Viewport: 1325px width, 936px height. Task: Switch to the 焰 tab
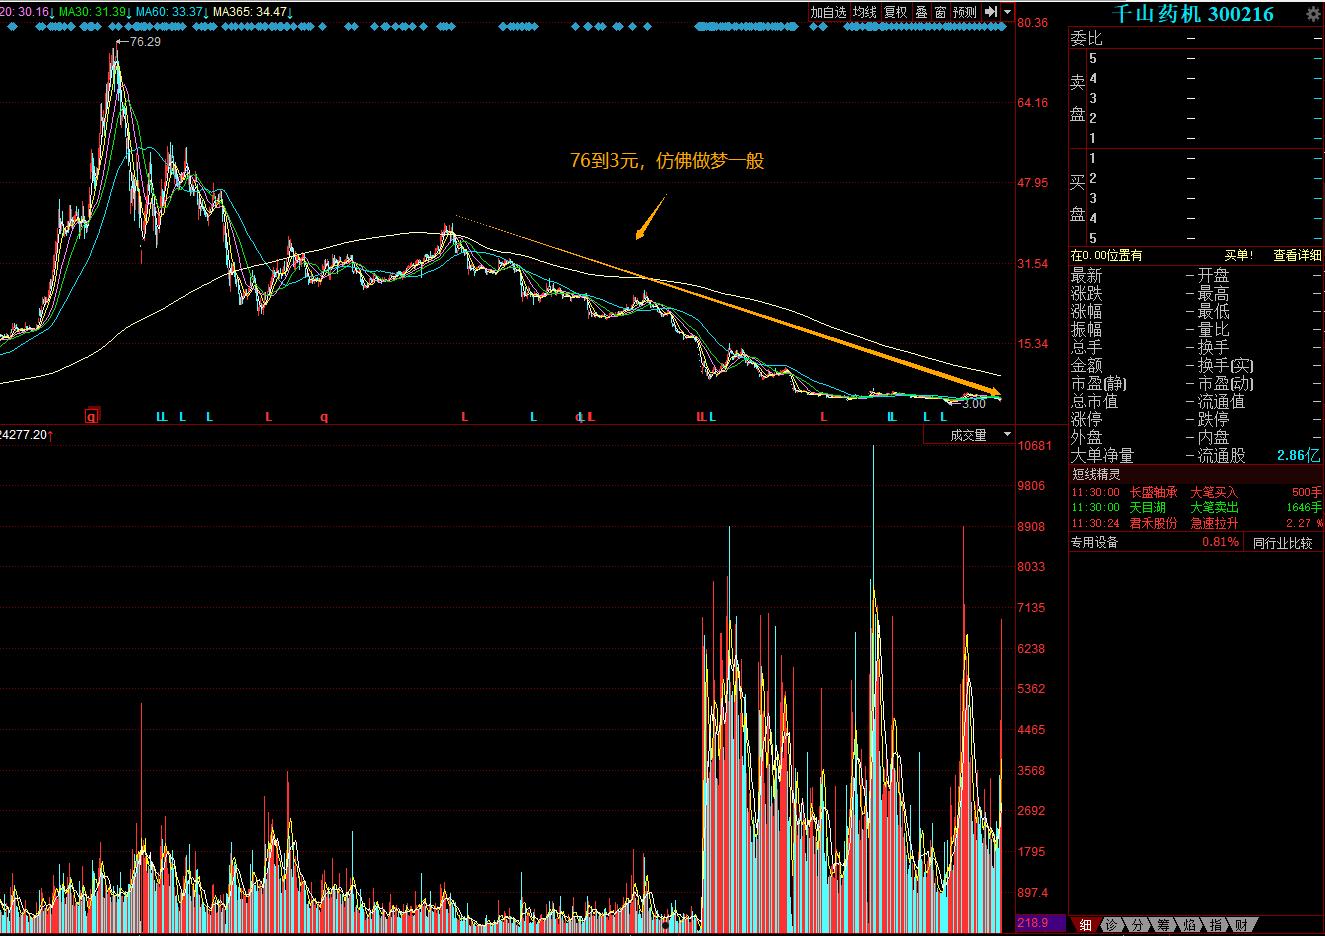pyautogui.click(x=1189, y=925)
